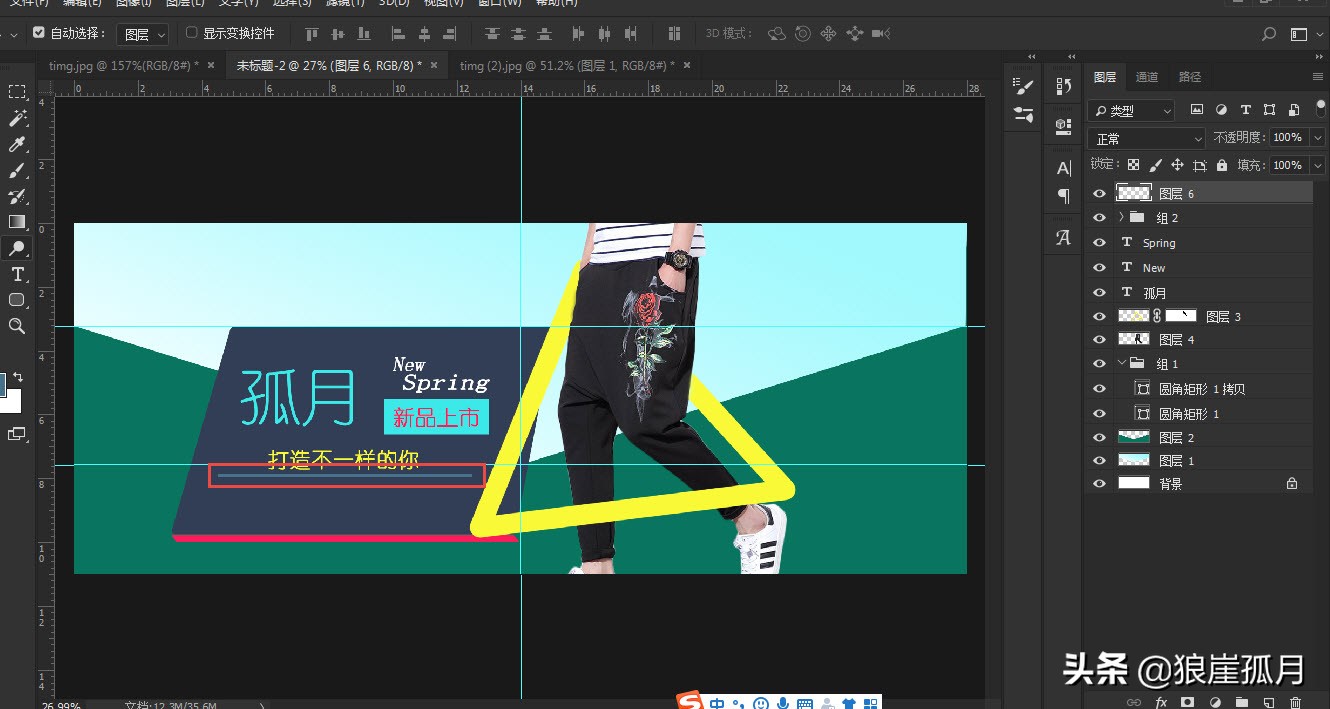This screenshot has height=709, width=1330.
Task: Hide the 图层 4 layer
Action: point(1099,338)
